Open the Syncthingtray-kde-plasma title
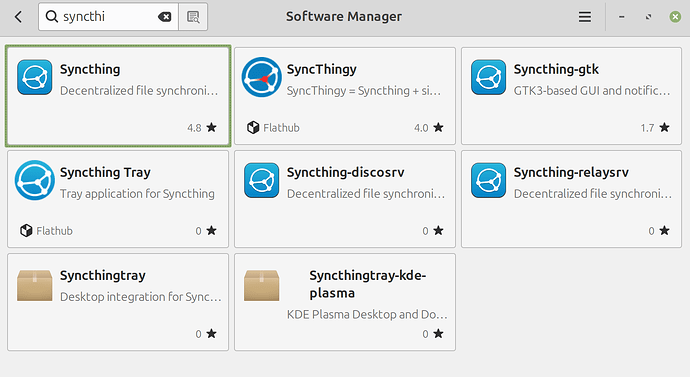This screenshot has height=377, width=690. click(x=367, y=284)
